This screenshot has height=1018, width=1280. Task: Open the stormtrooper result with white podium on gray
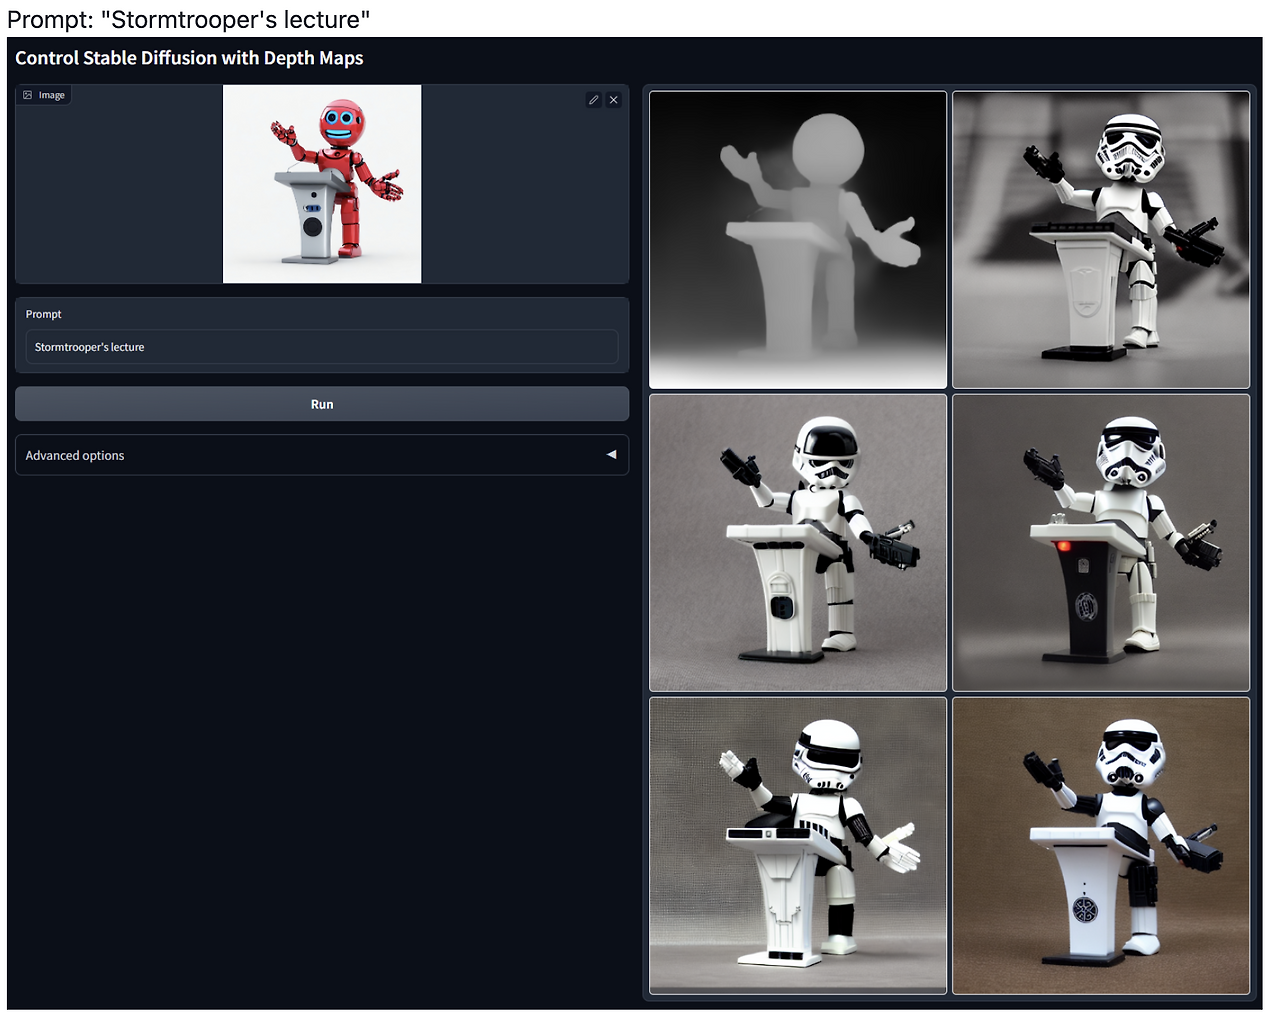(x=798, y=543)
